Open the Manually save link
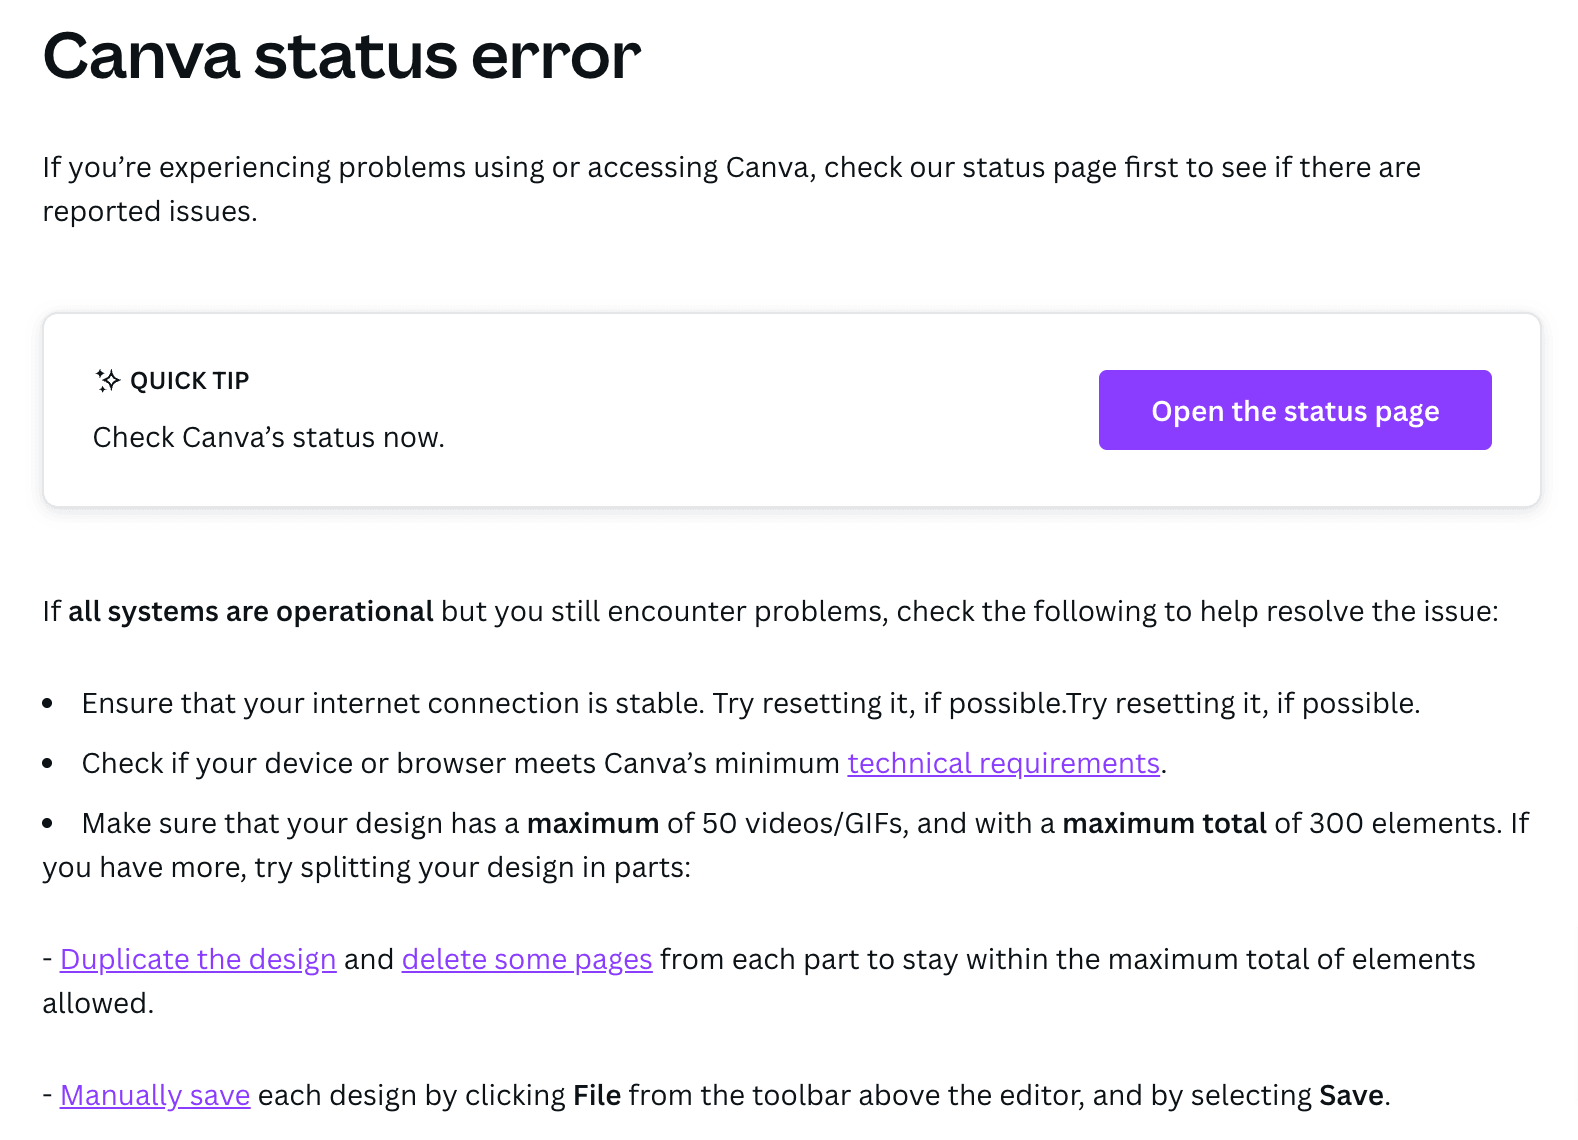The width and height of the screenshot is (1578, 1140). tap(155, 1095)
